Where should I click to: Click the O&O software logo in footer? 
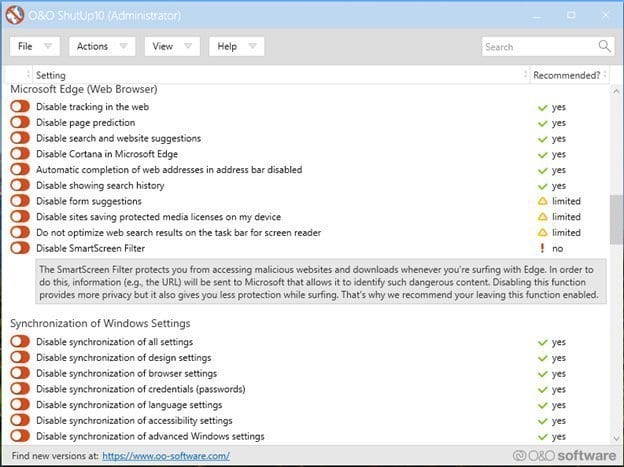tap(564, 455)
